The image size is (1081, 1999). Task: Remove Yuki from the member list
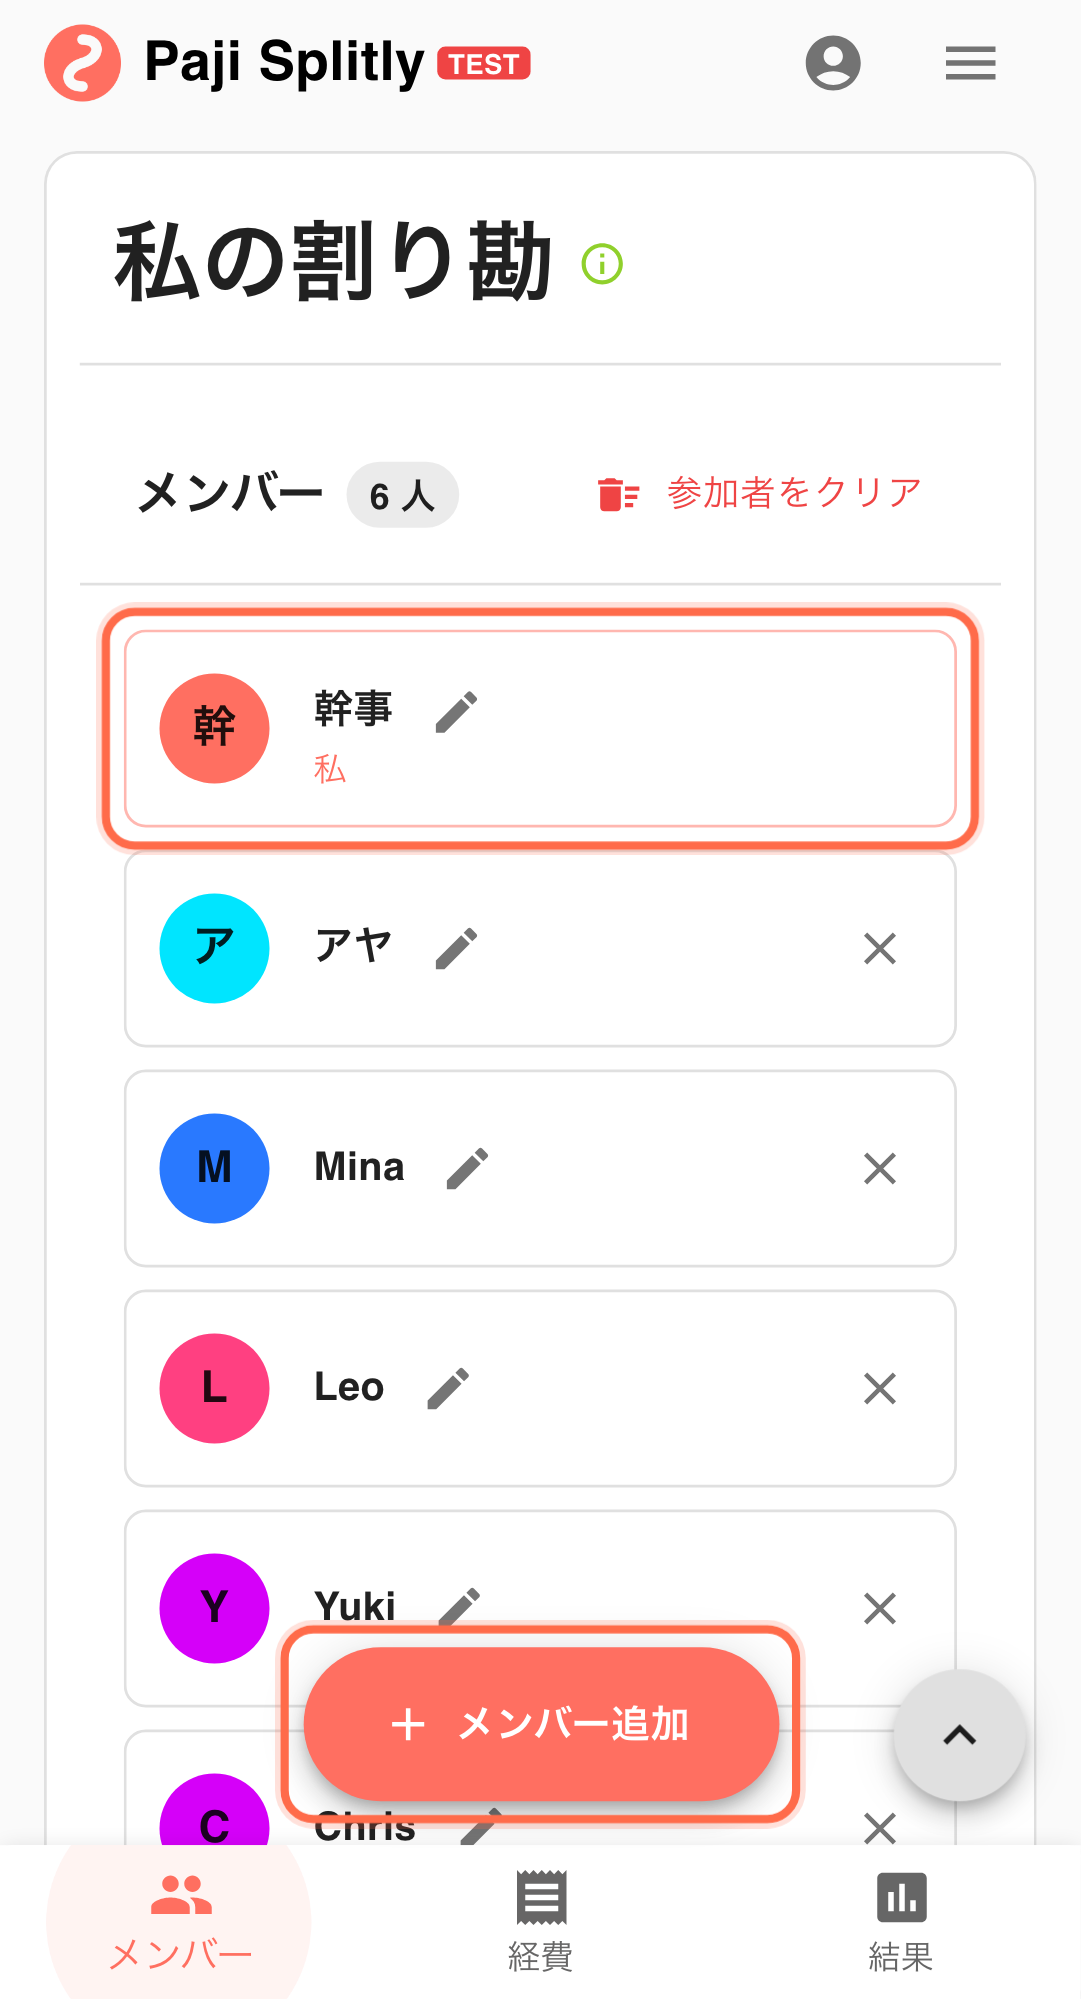pos(879,1608)
